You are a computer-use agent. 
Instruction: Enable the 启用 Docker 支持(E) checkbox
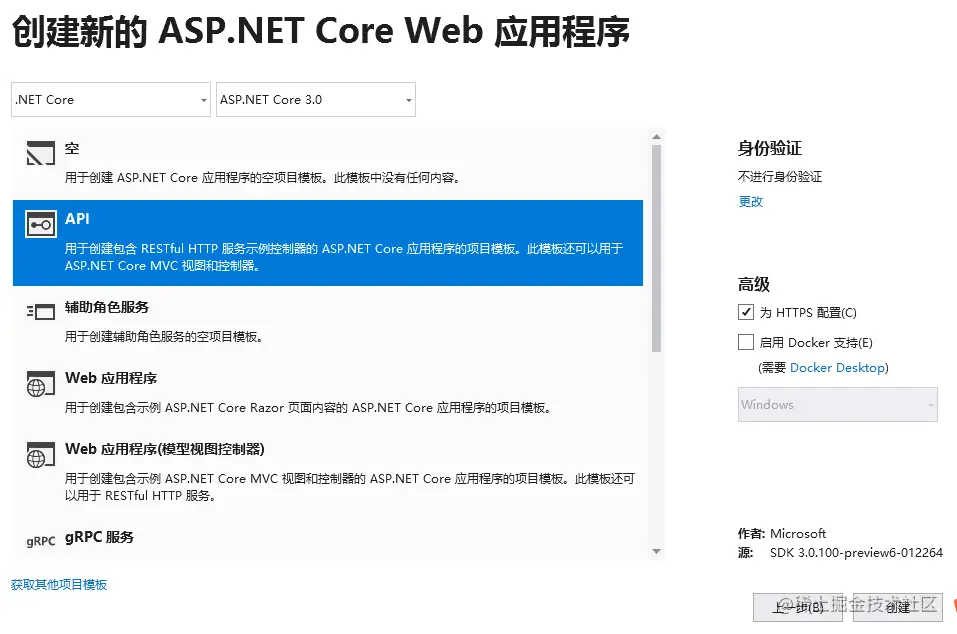tap(746, 342)
